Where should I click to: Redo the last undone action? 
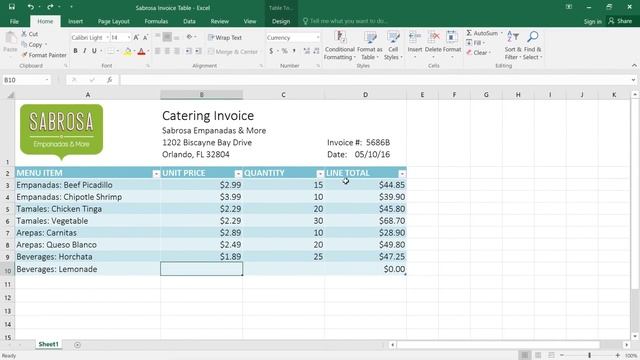pyautogui.click(x=50, y=7)
